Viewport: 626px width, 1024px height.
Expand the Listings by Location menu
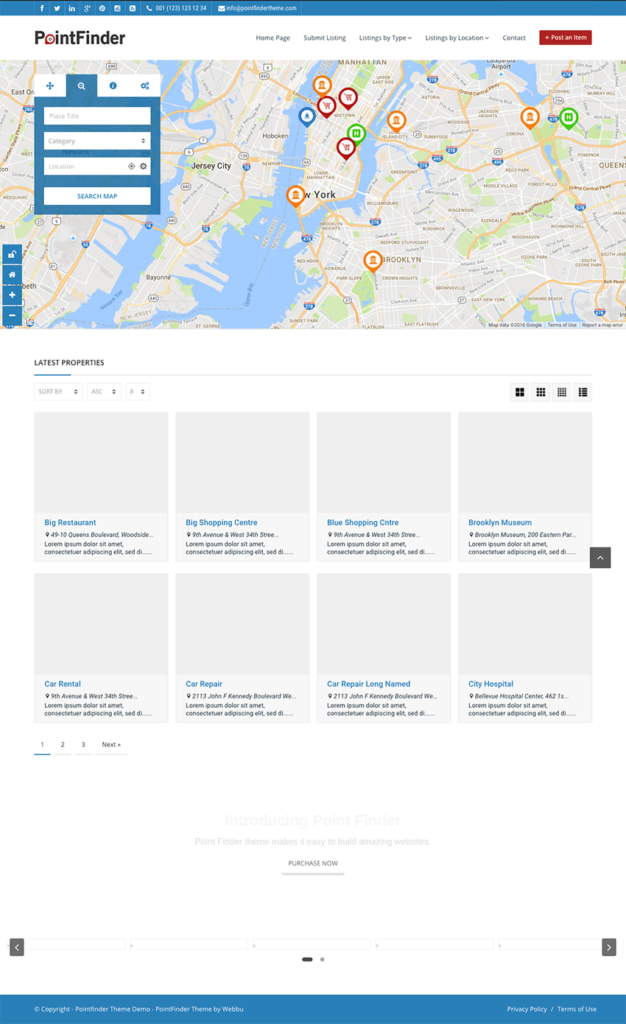pyautogui.click(x=457, y=38)
